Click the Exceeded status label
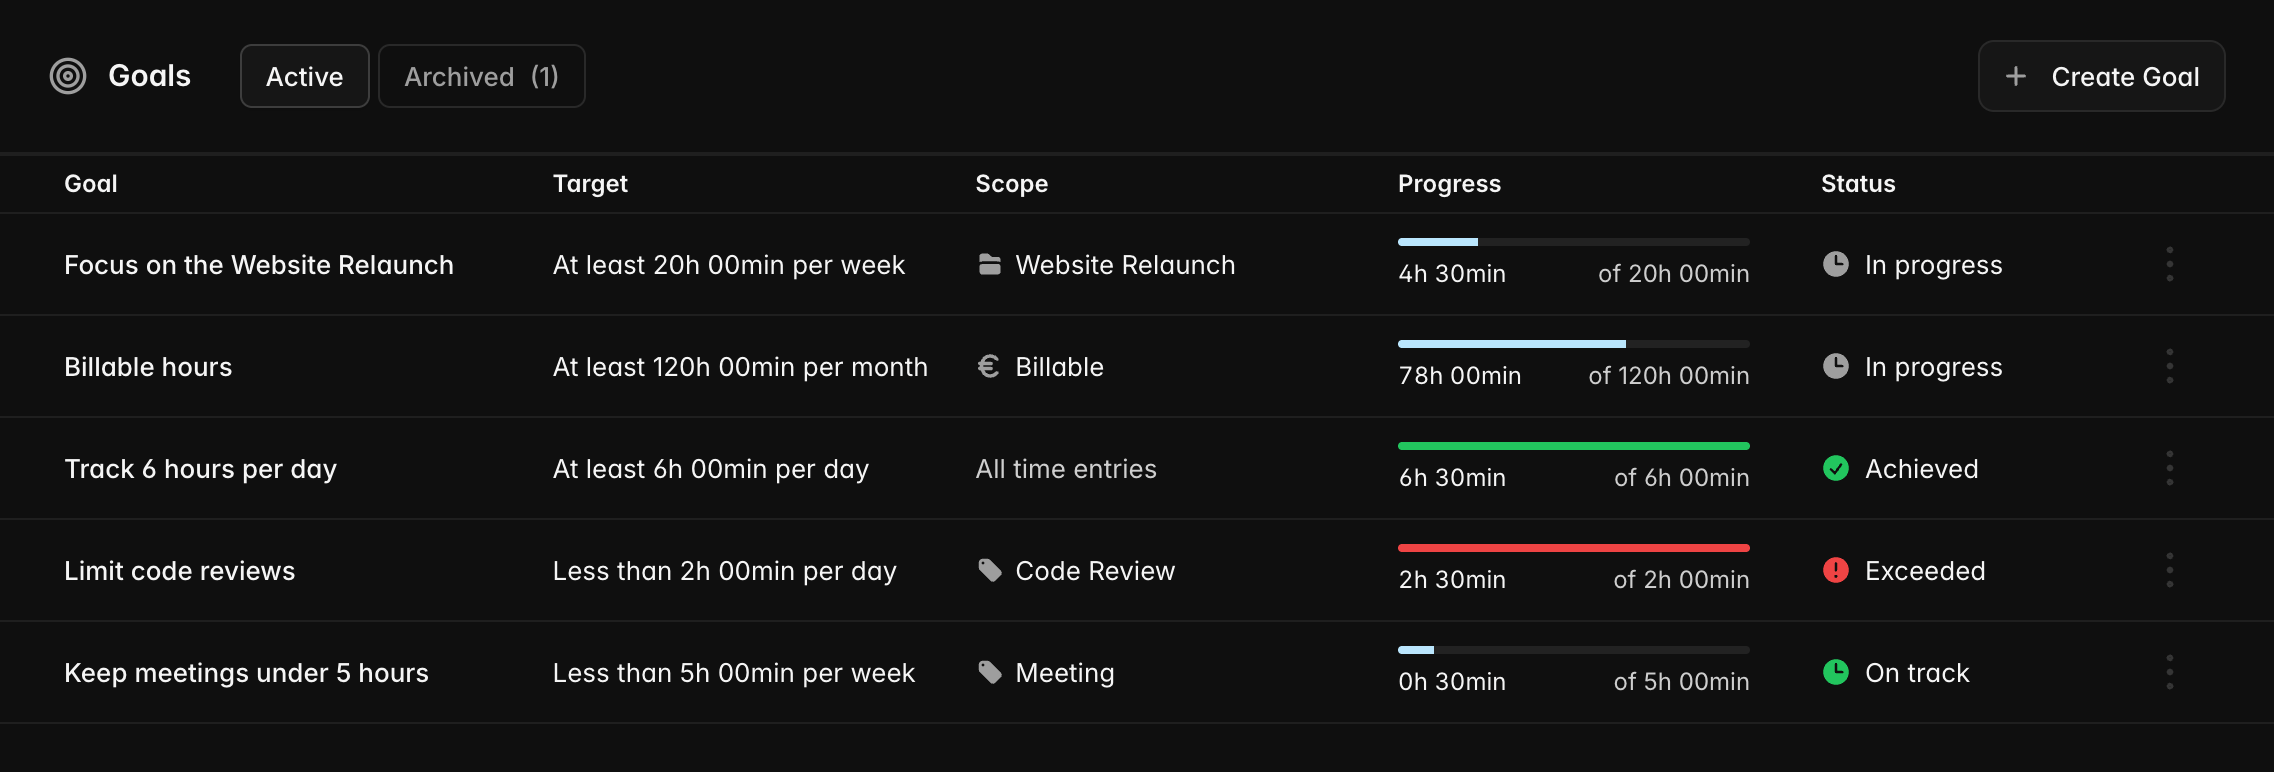 pos(1925,571)
